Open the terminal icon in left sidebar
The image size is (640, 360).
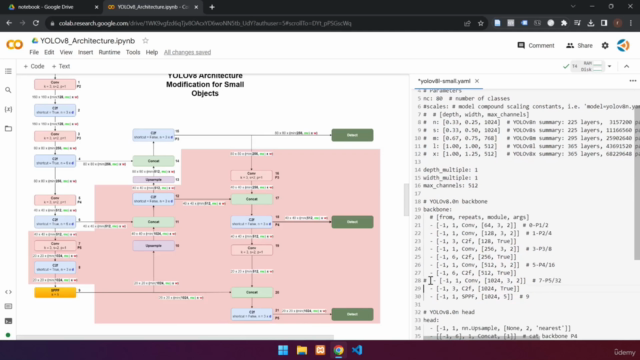(8, 321)
